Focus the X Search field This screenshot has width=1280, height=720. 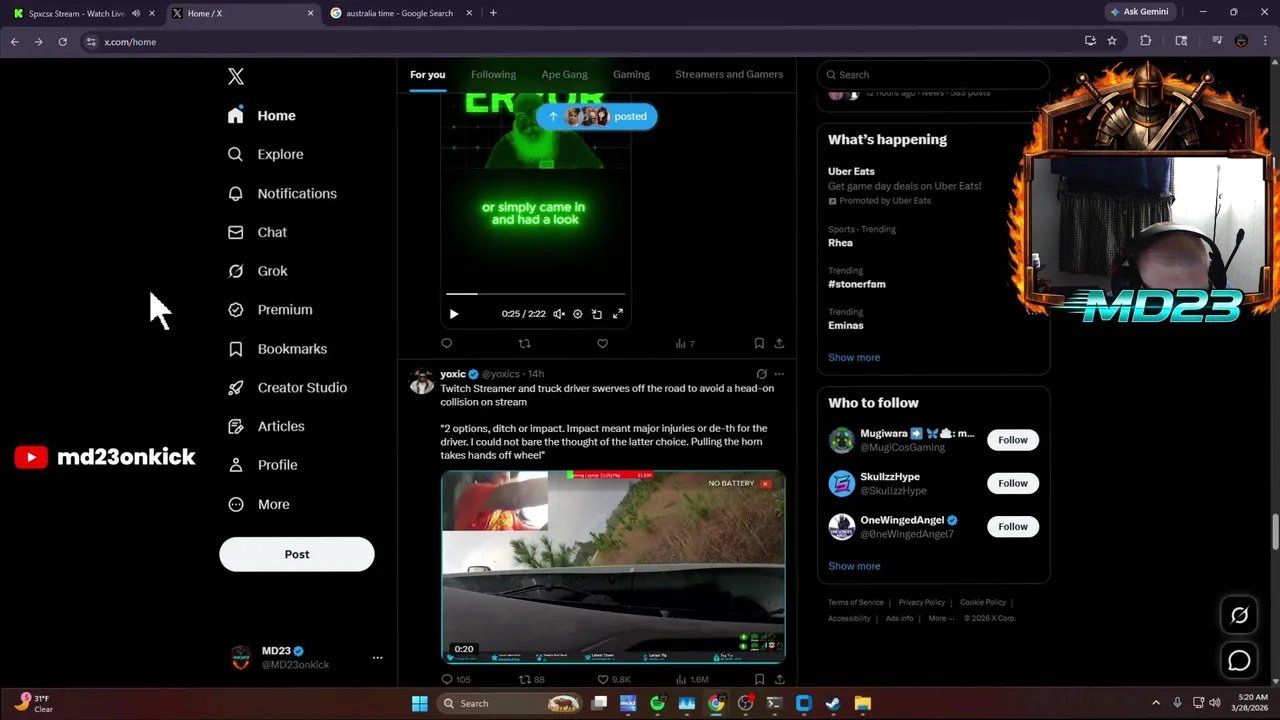point(933,75)
